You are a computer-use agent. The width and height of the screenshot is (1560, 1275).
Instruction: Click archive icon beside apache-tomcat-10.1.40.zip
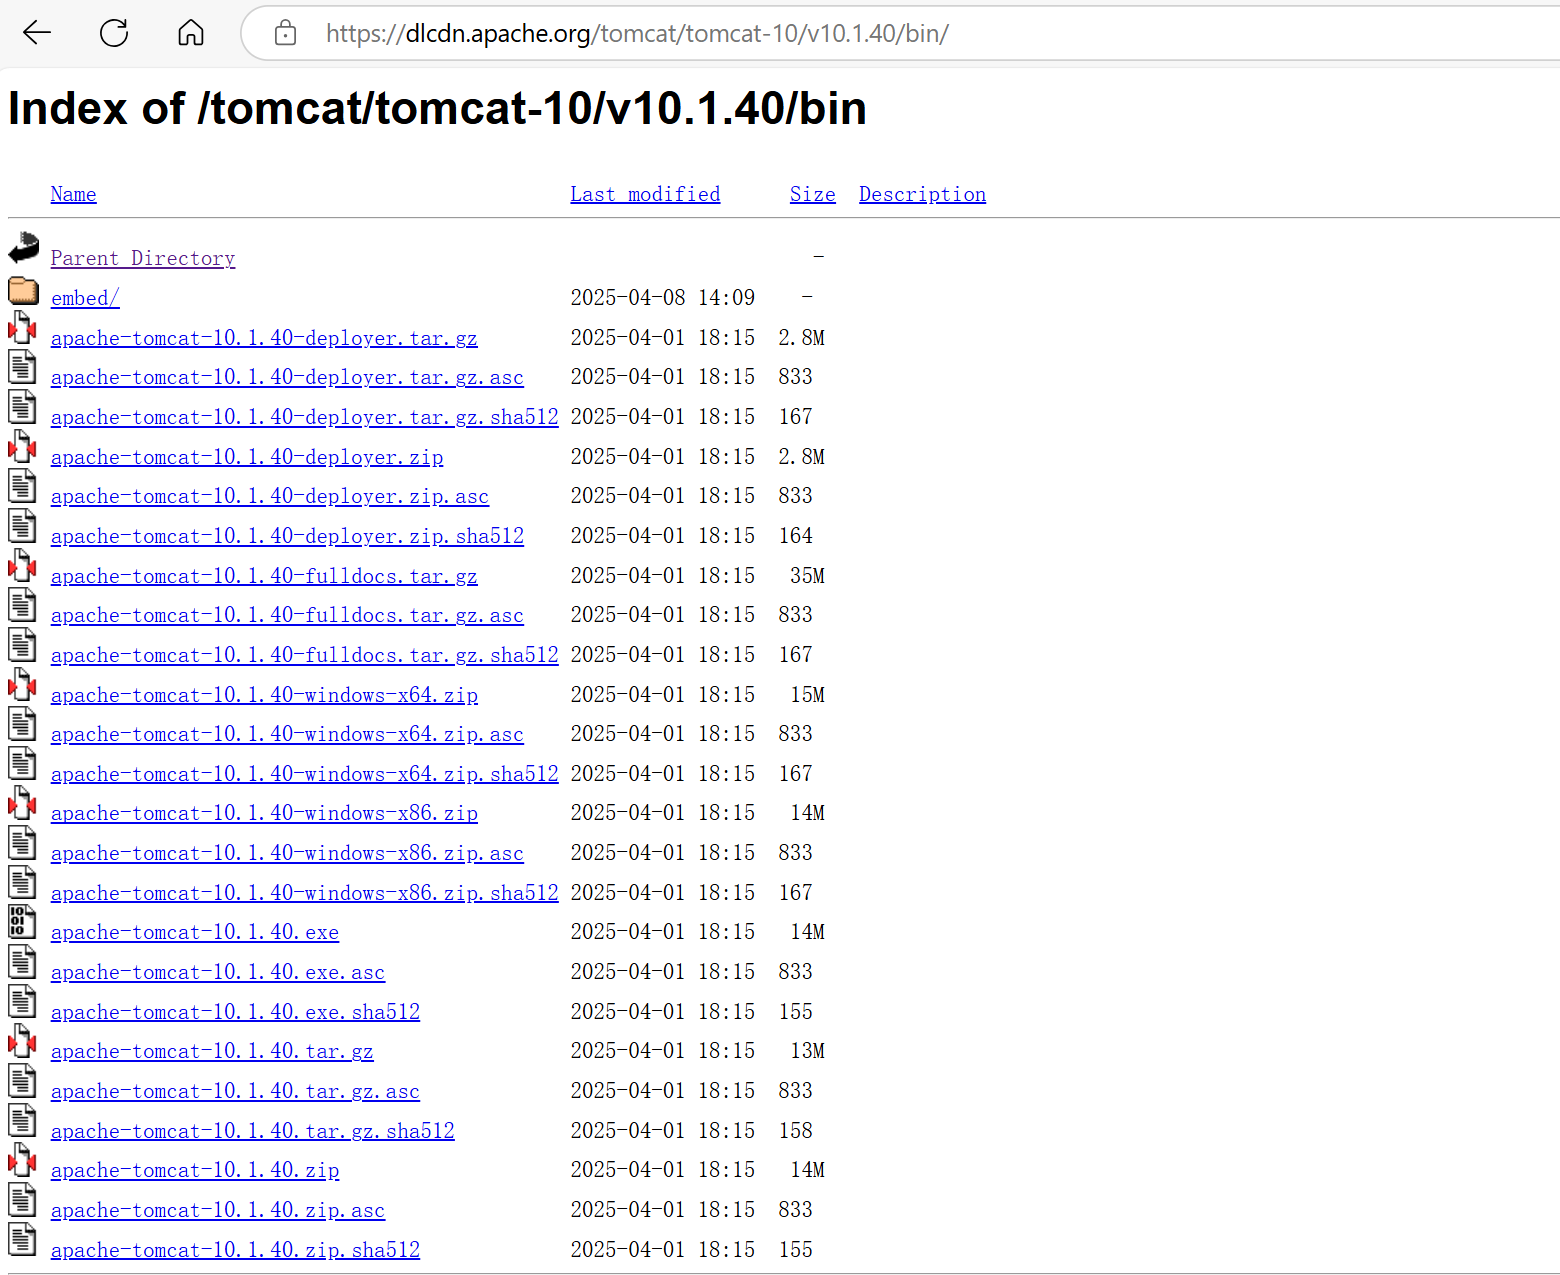(23, 1160)
